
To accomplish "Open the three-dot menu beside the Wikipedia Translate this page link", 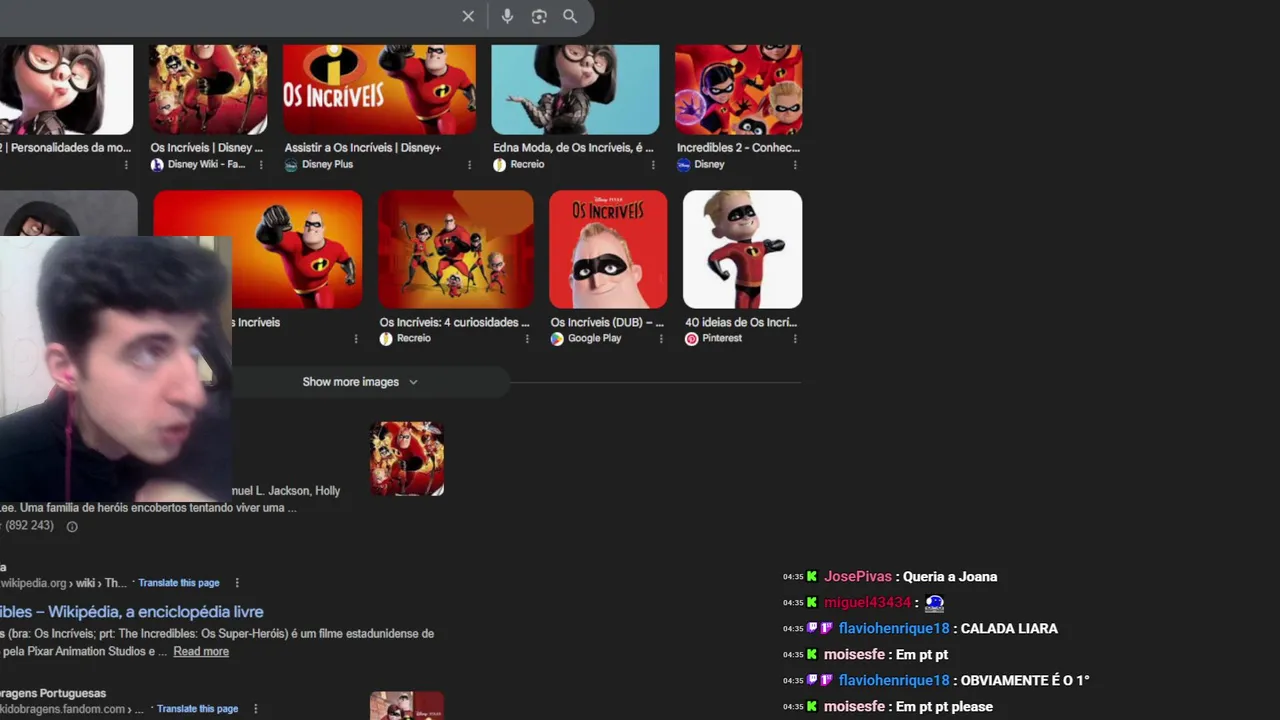I will pyautogui.click(x=237, y=583).
